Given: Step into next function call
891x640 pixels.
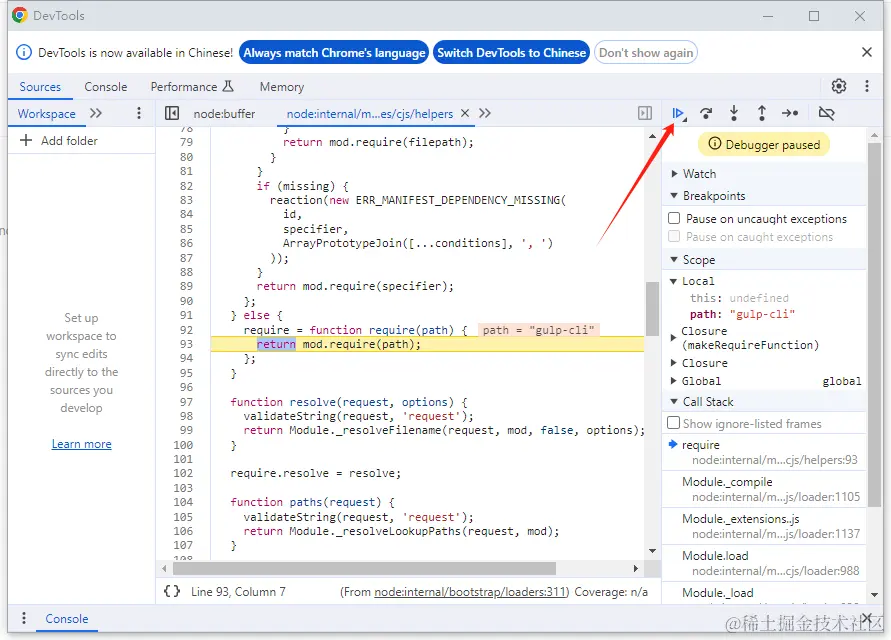Looking at the screenshot, I should tap(734, 114).
